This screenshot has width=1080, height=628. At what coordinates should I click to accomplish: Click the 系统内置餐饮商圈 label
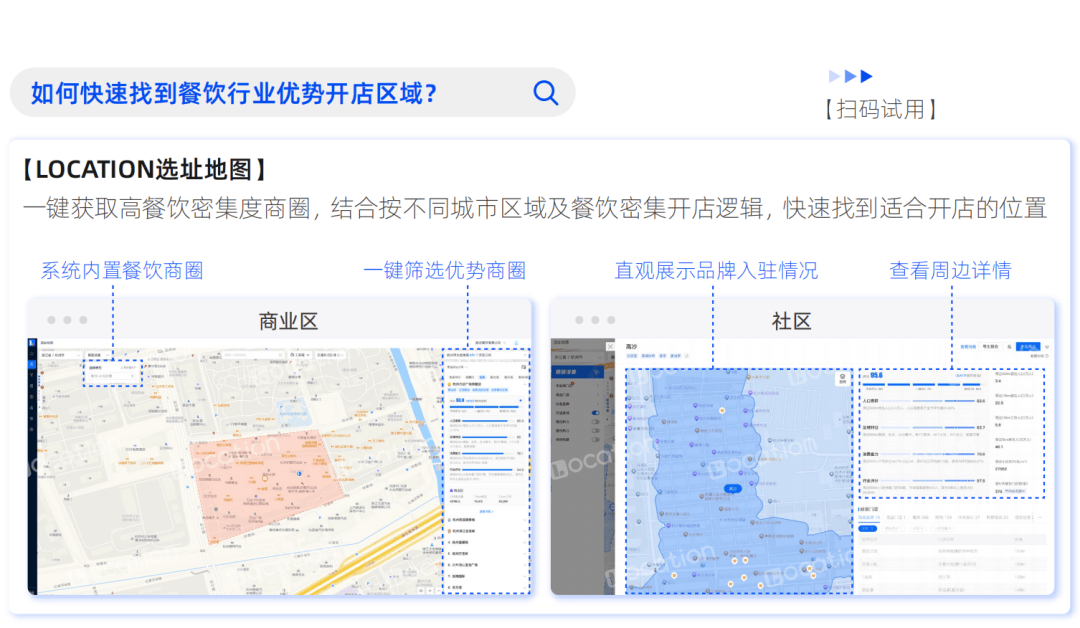122,271
